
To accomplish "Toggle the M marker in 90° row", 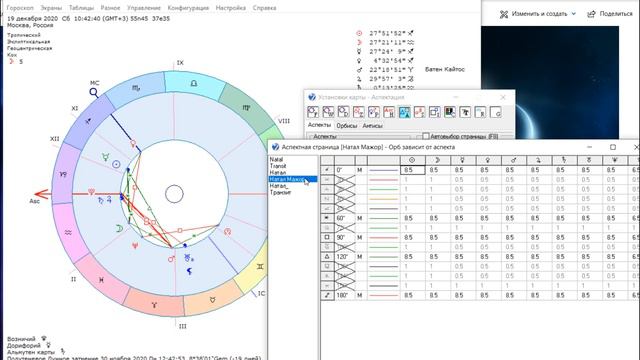I will pyautogui.click(x=360, y=238).
